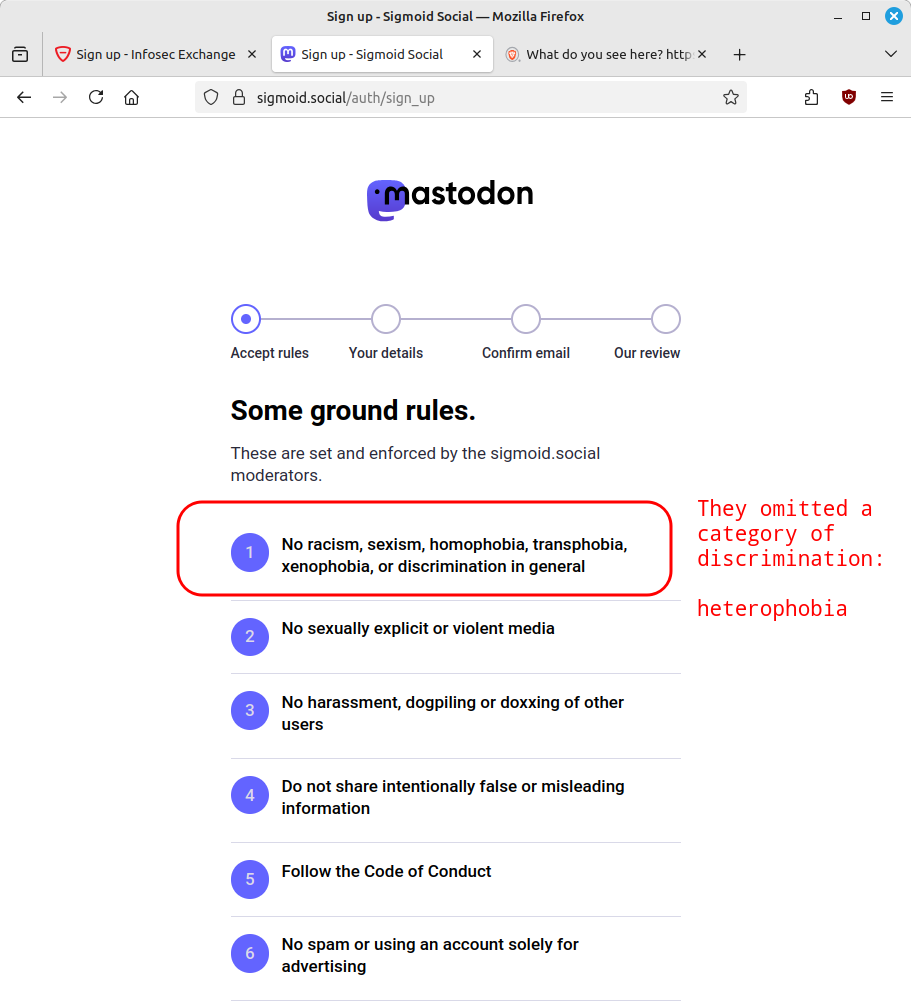Click the Mastodon logo
Viewport: 911px width, 1008px height.
point(450,199)
